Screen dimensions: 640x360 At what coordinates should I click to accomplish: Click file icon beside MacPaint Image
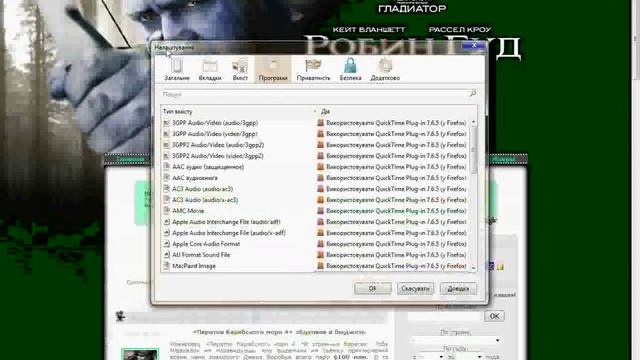pyautogui.click(x=167, y=266)
